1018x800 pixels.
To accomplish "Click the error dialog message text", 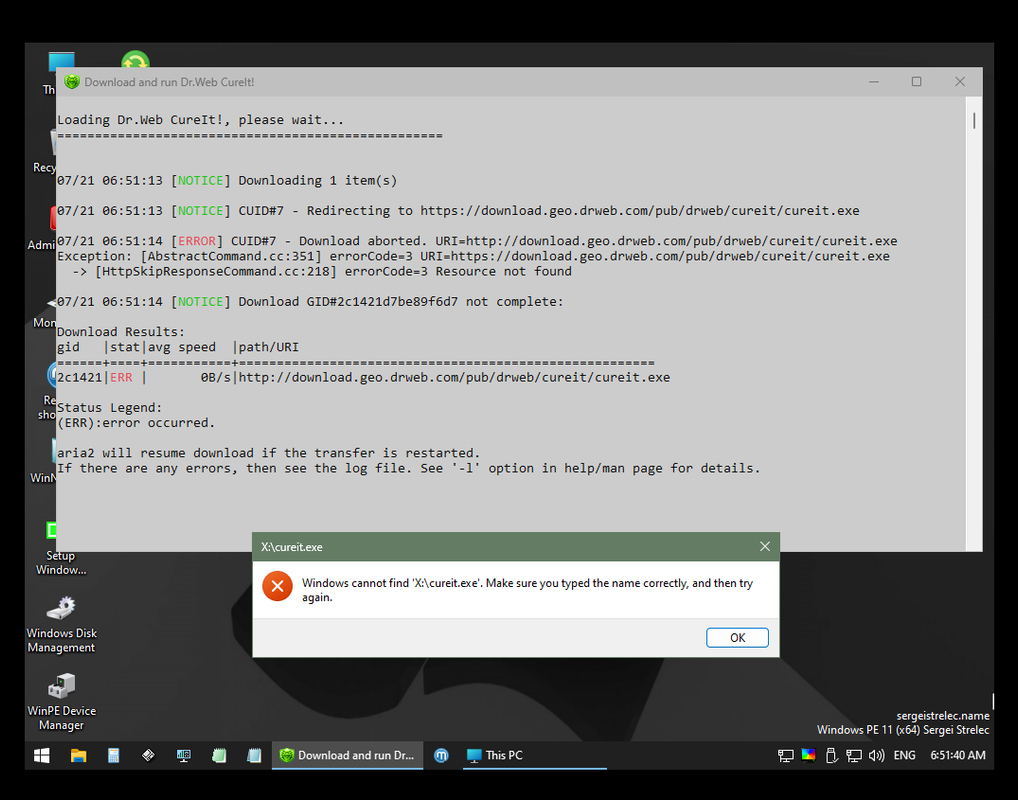I will coord(527,590).
